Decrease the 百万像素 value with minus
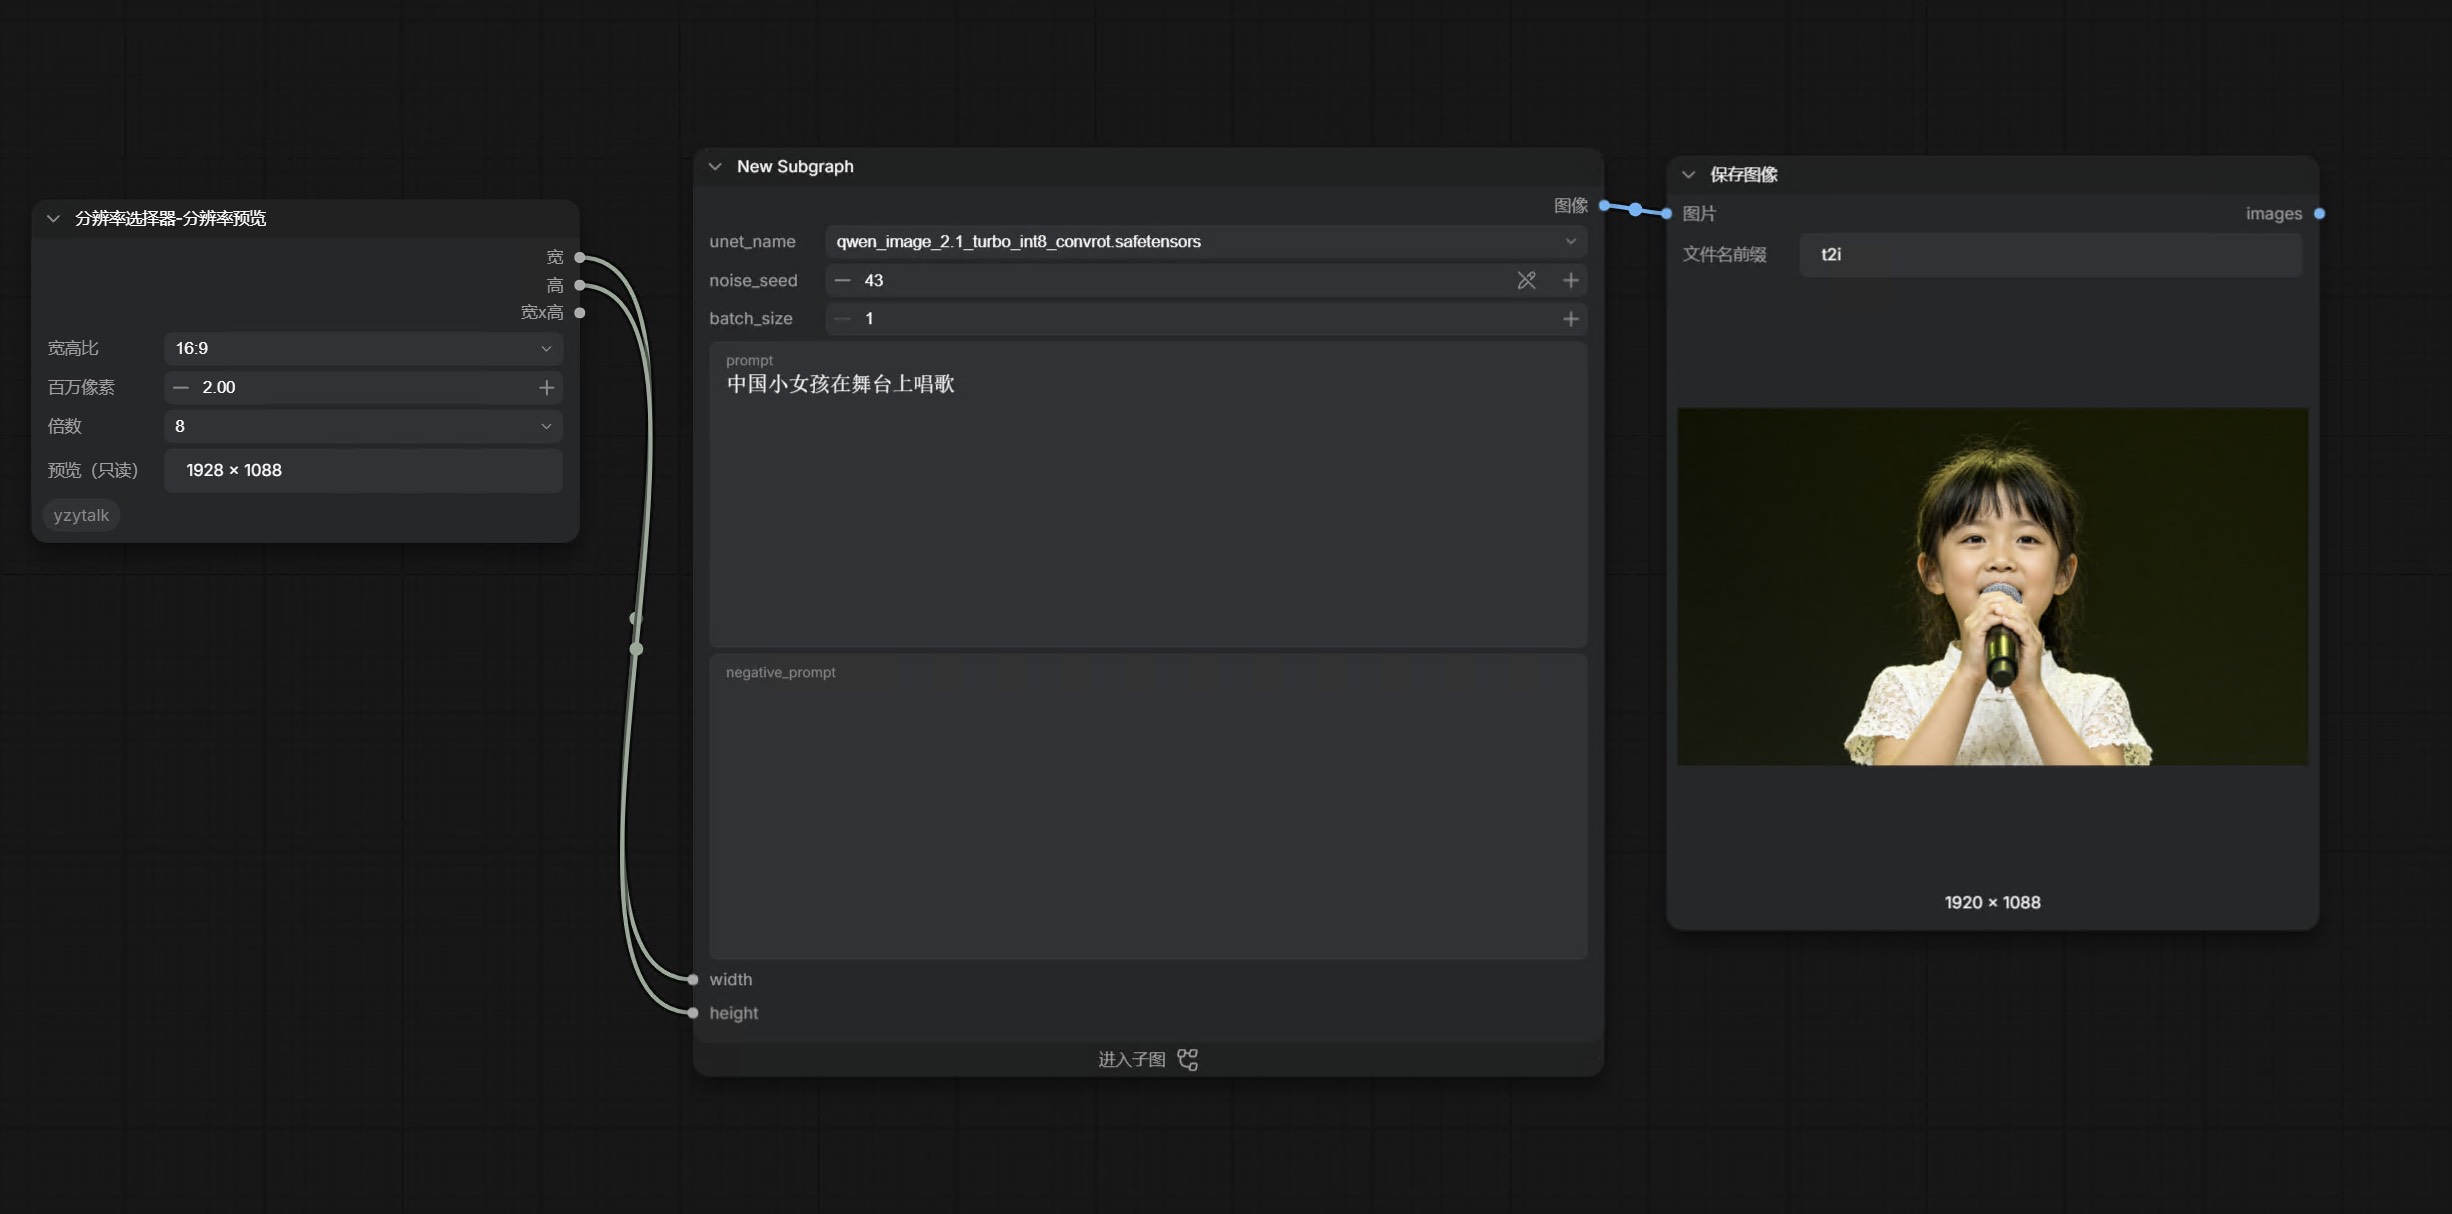2452x1214 pixels. pos(181,387)
